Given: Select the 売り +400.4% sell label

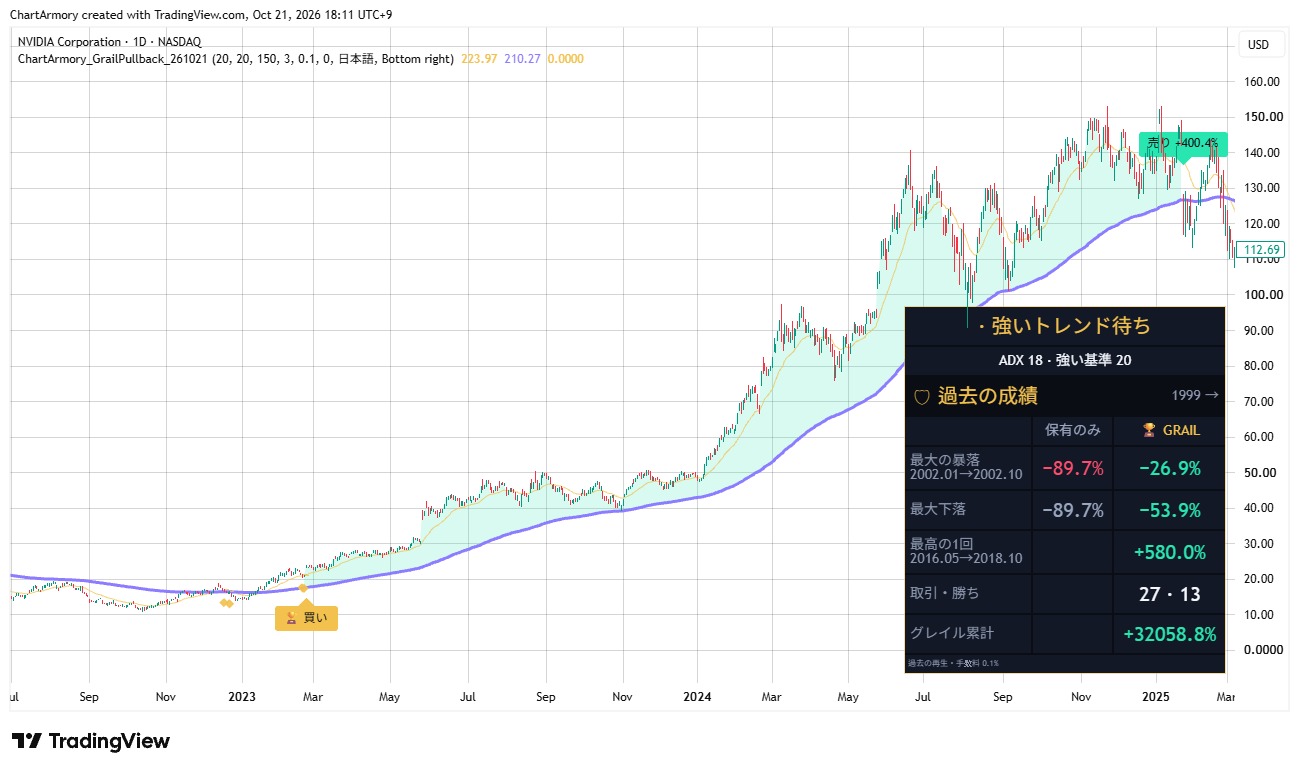Looking at the screenshot, I should 1183,144.
